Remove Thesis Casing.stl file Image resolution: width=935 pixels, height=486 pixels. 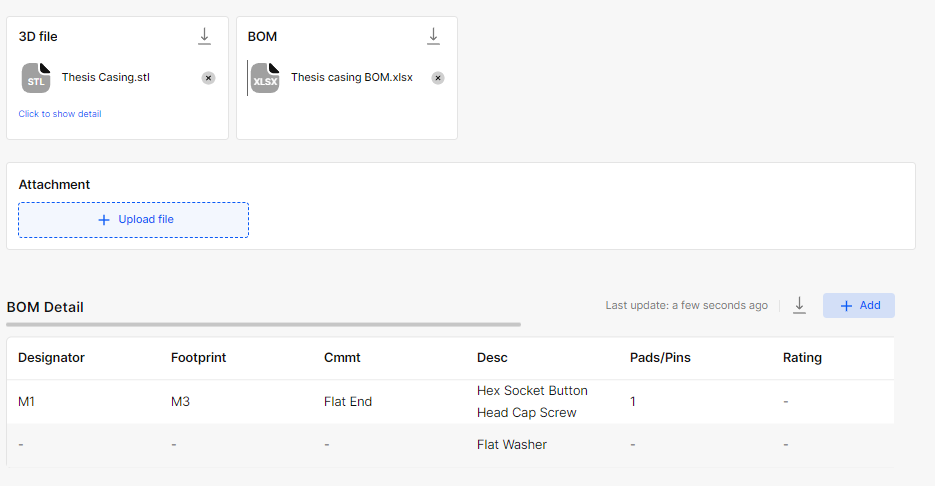208,78
